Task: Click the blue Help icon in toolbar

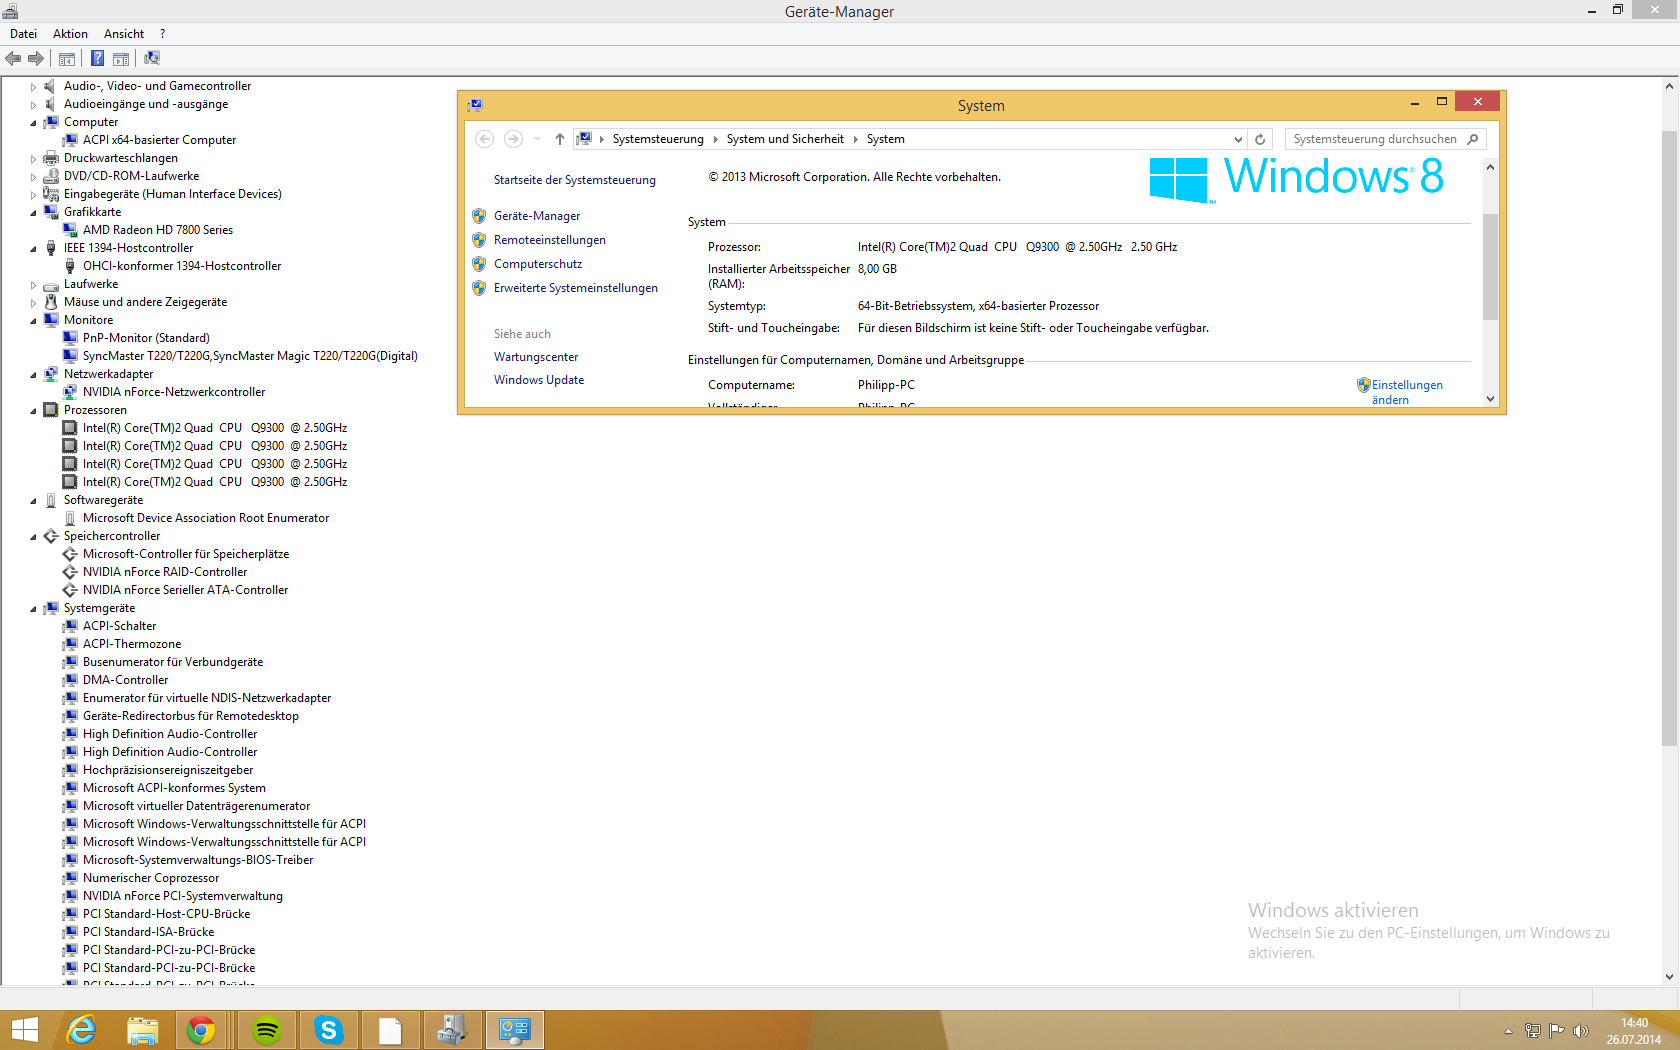Action: (98, 58)
